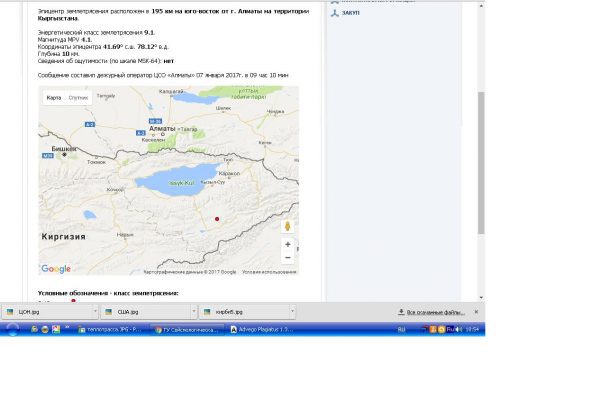Screen dimensions: 600x400
Task: Switch to the Chrome seismology taskbar window
Action: click(x=188, y=329)
